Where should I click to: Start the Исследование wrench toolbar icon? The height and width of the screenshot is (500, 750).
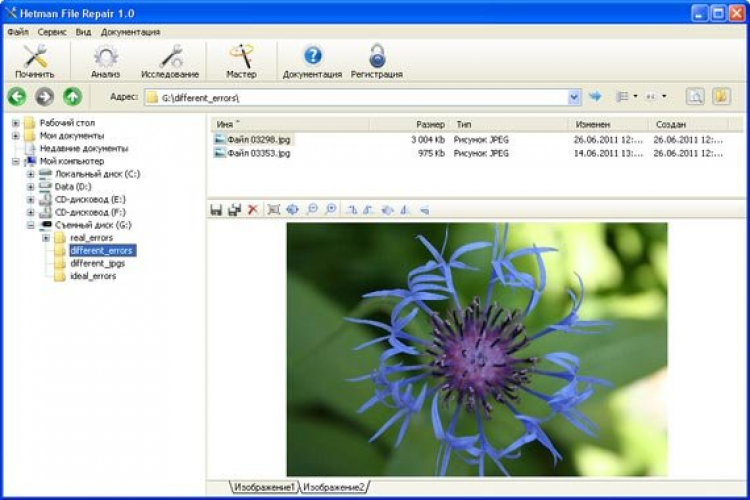click(171, 56)
